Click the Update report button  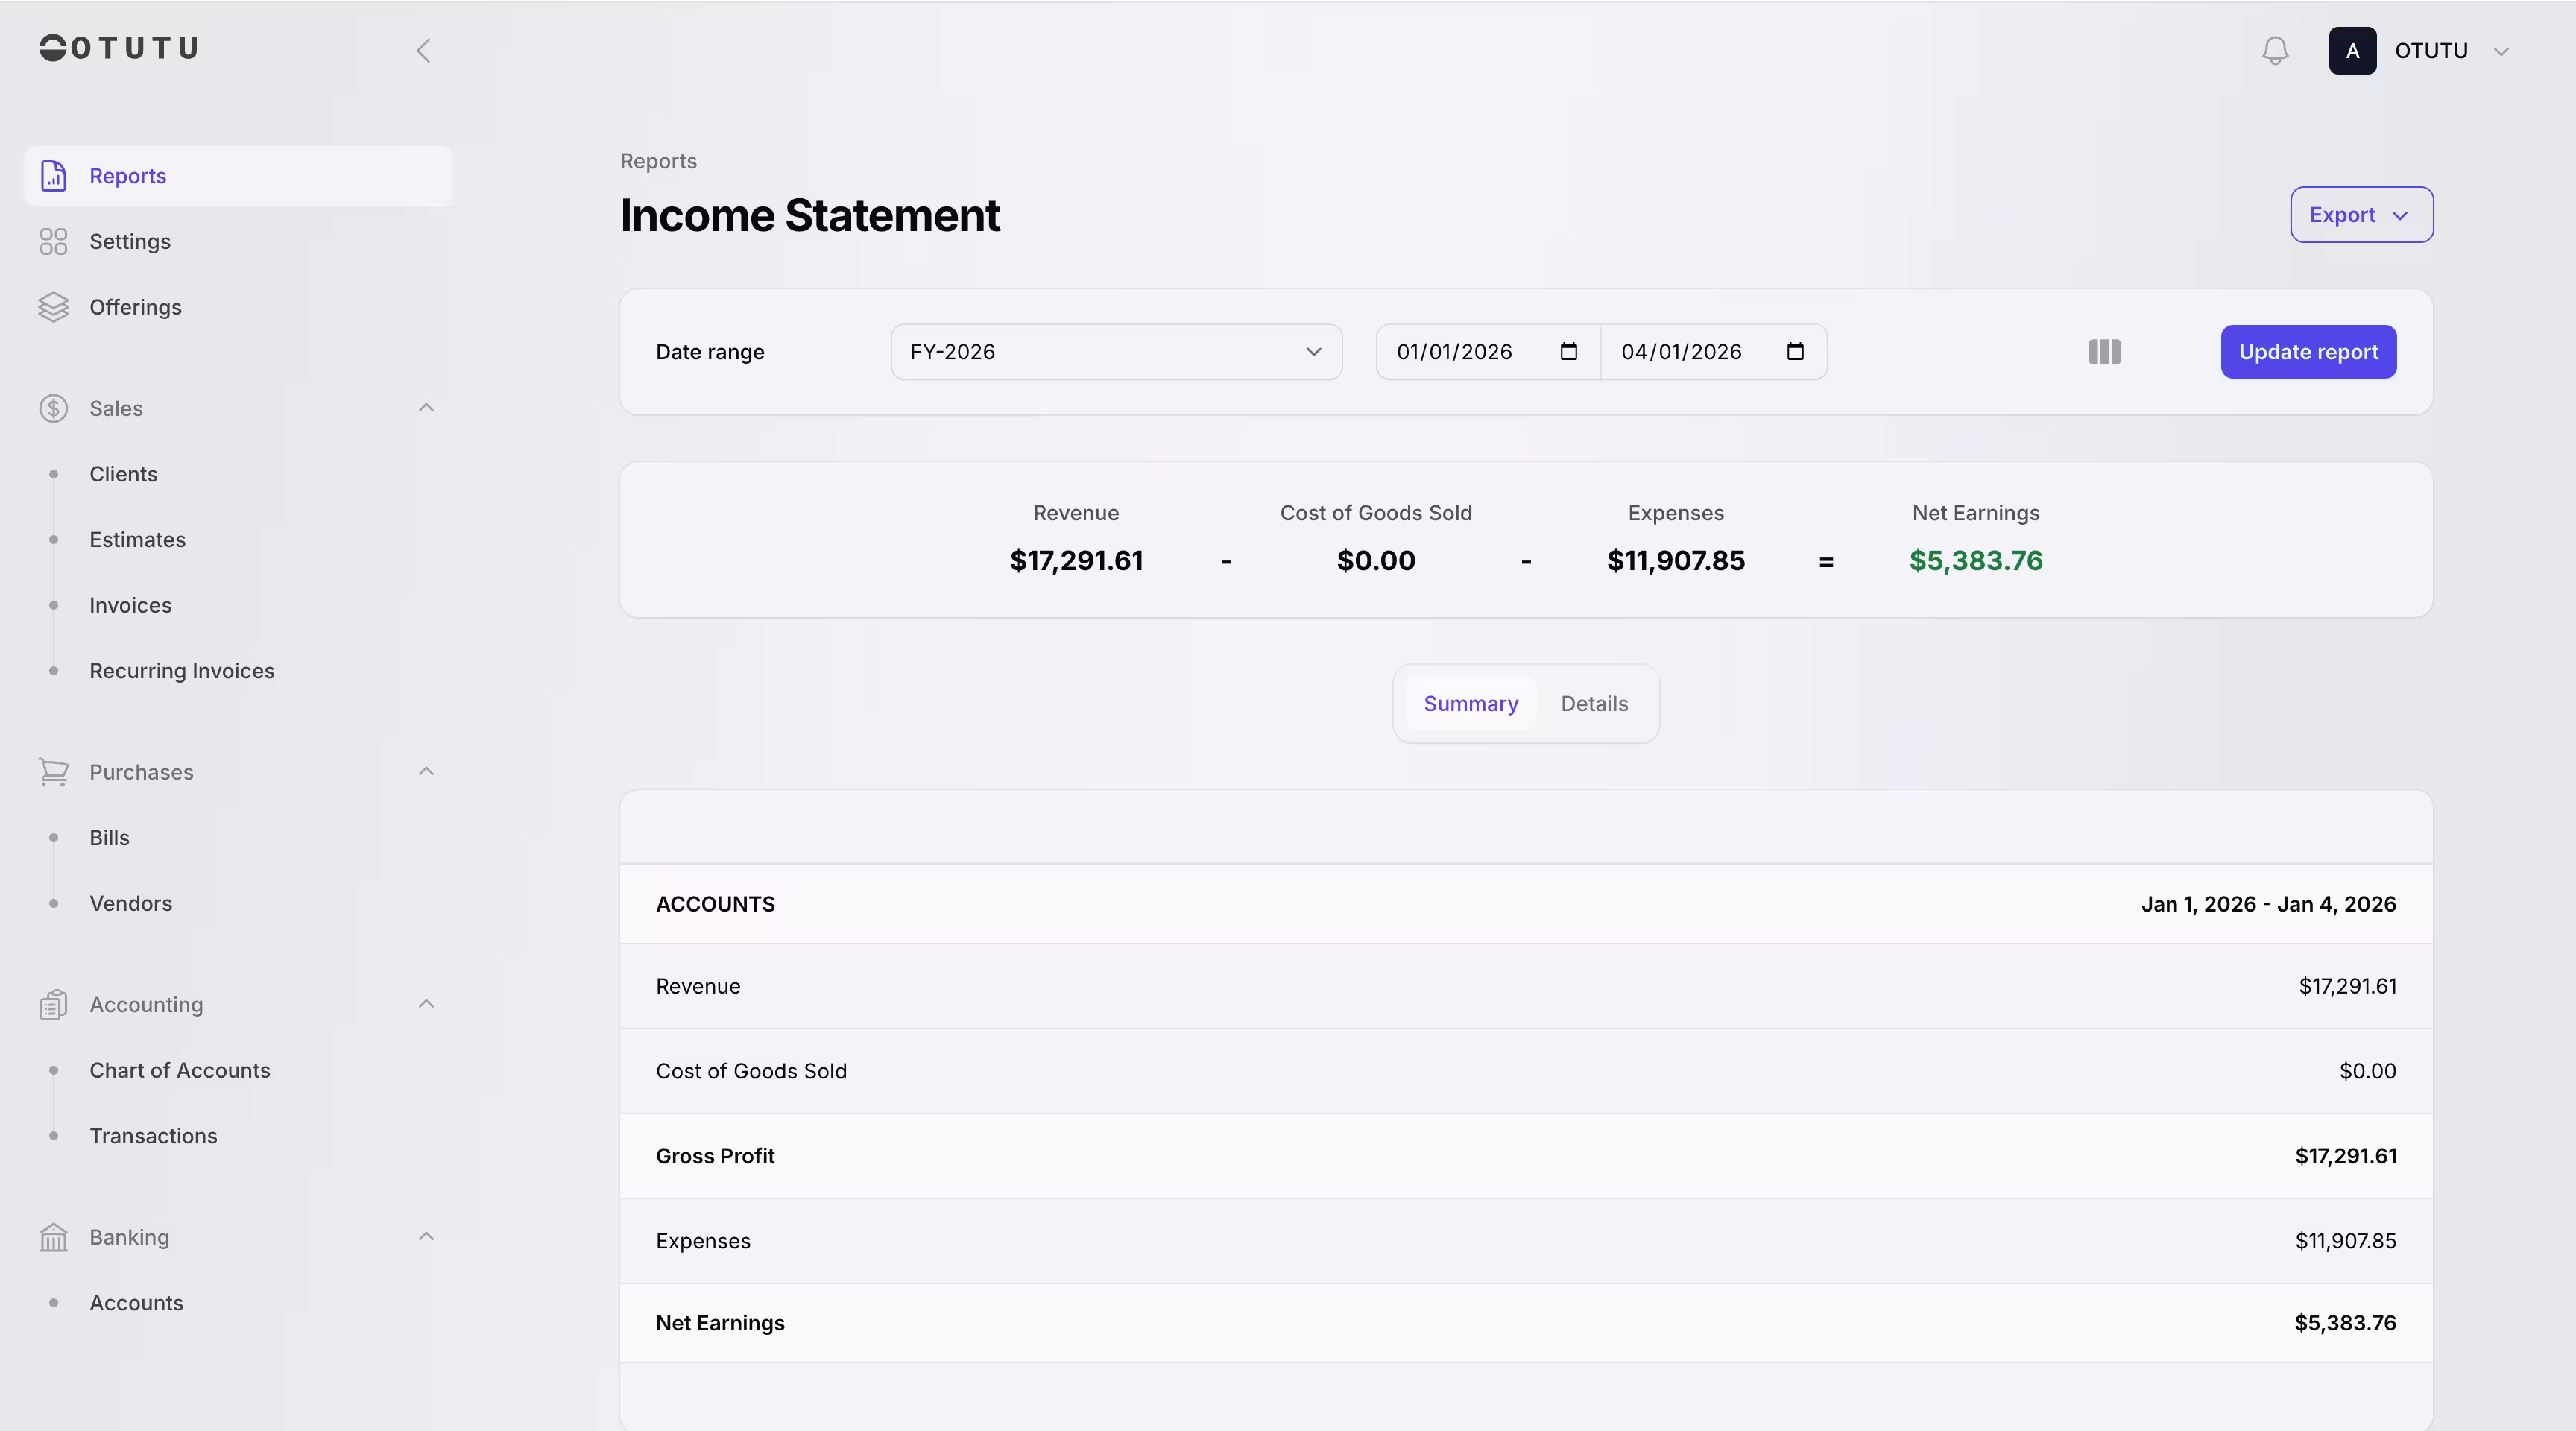click(2308, 351)
